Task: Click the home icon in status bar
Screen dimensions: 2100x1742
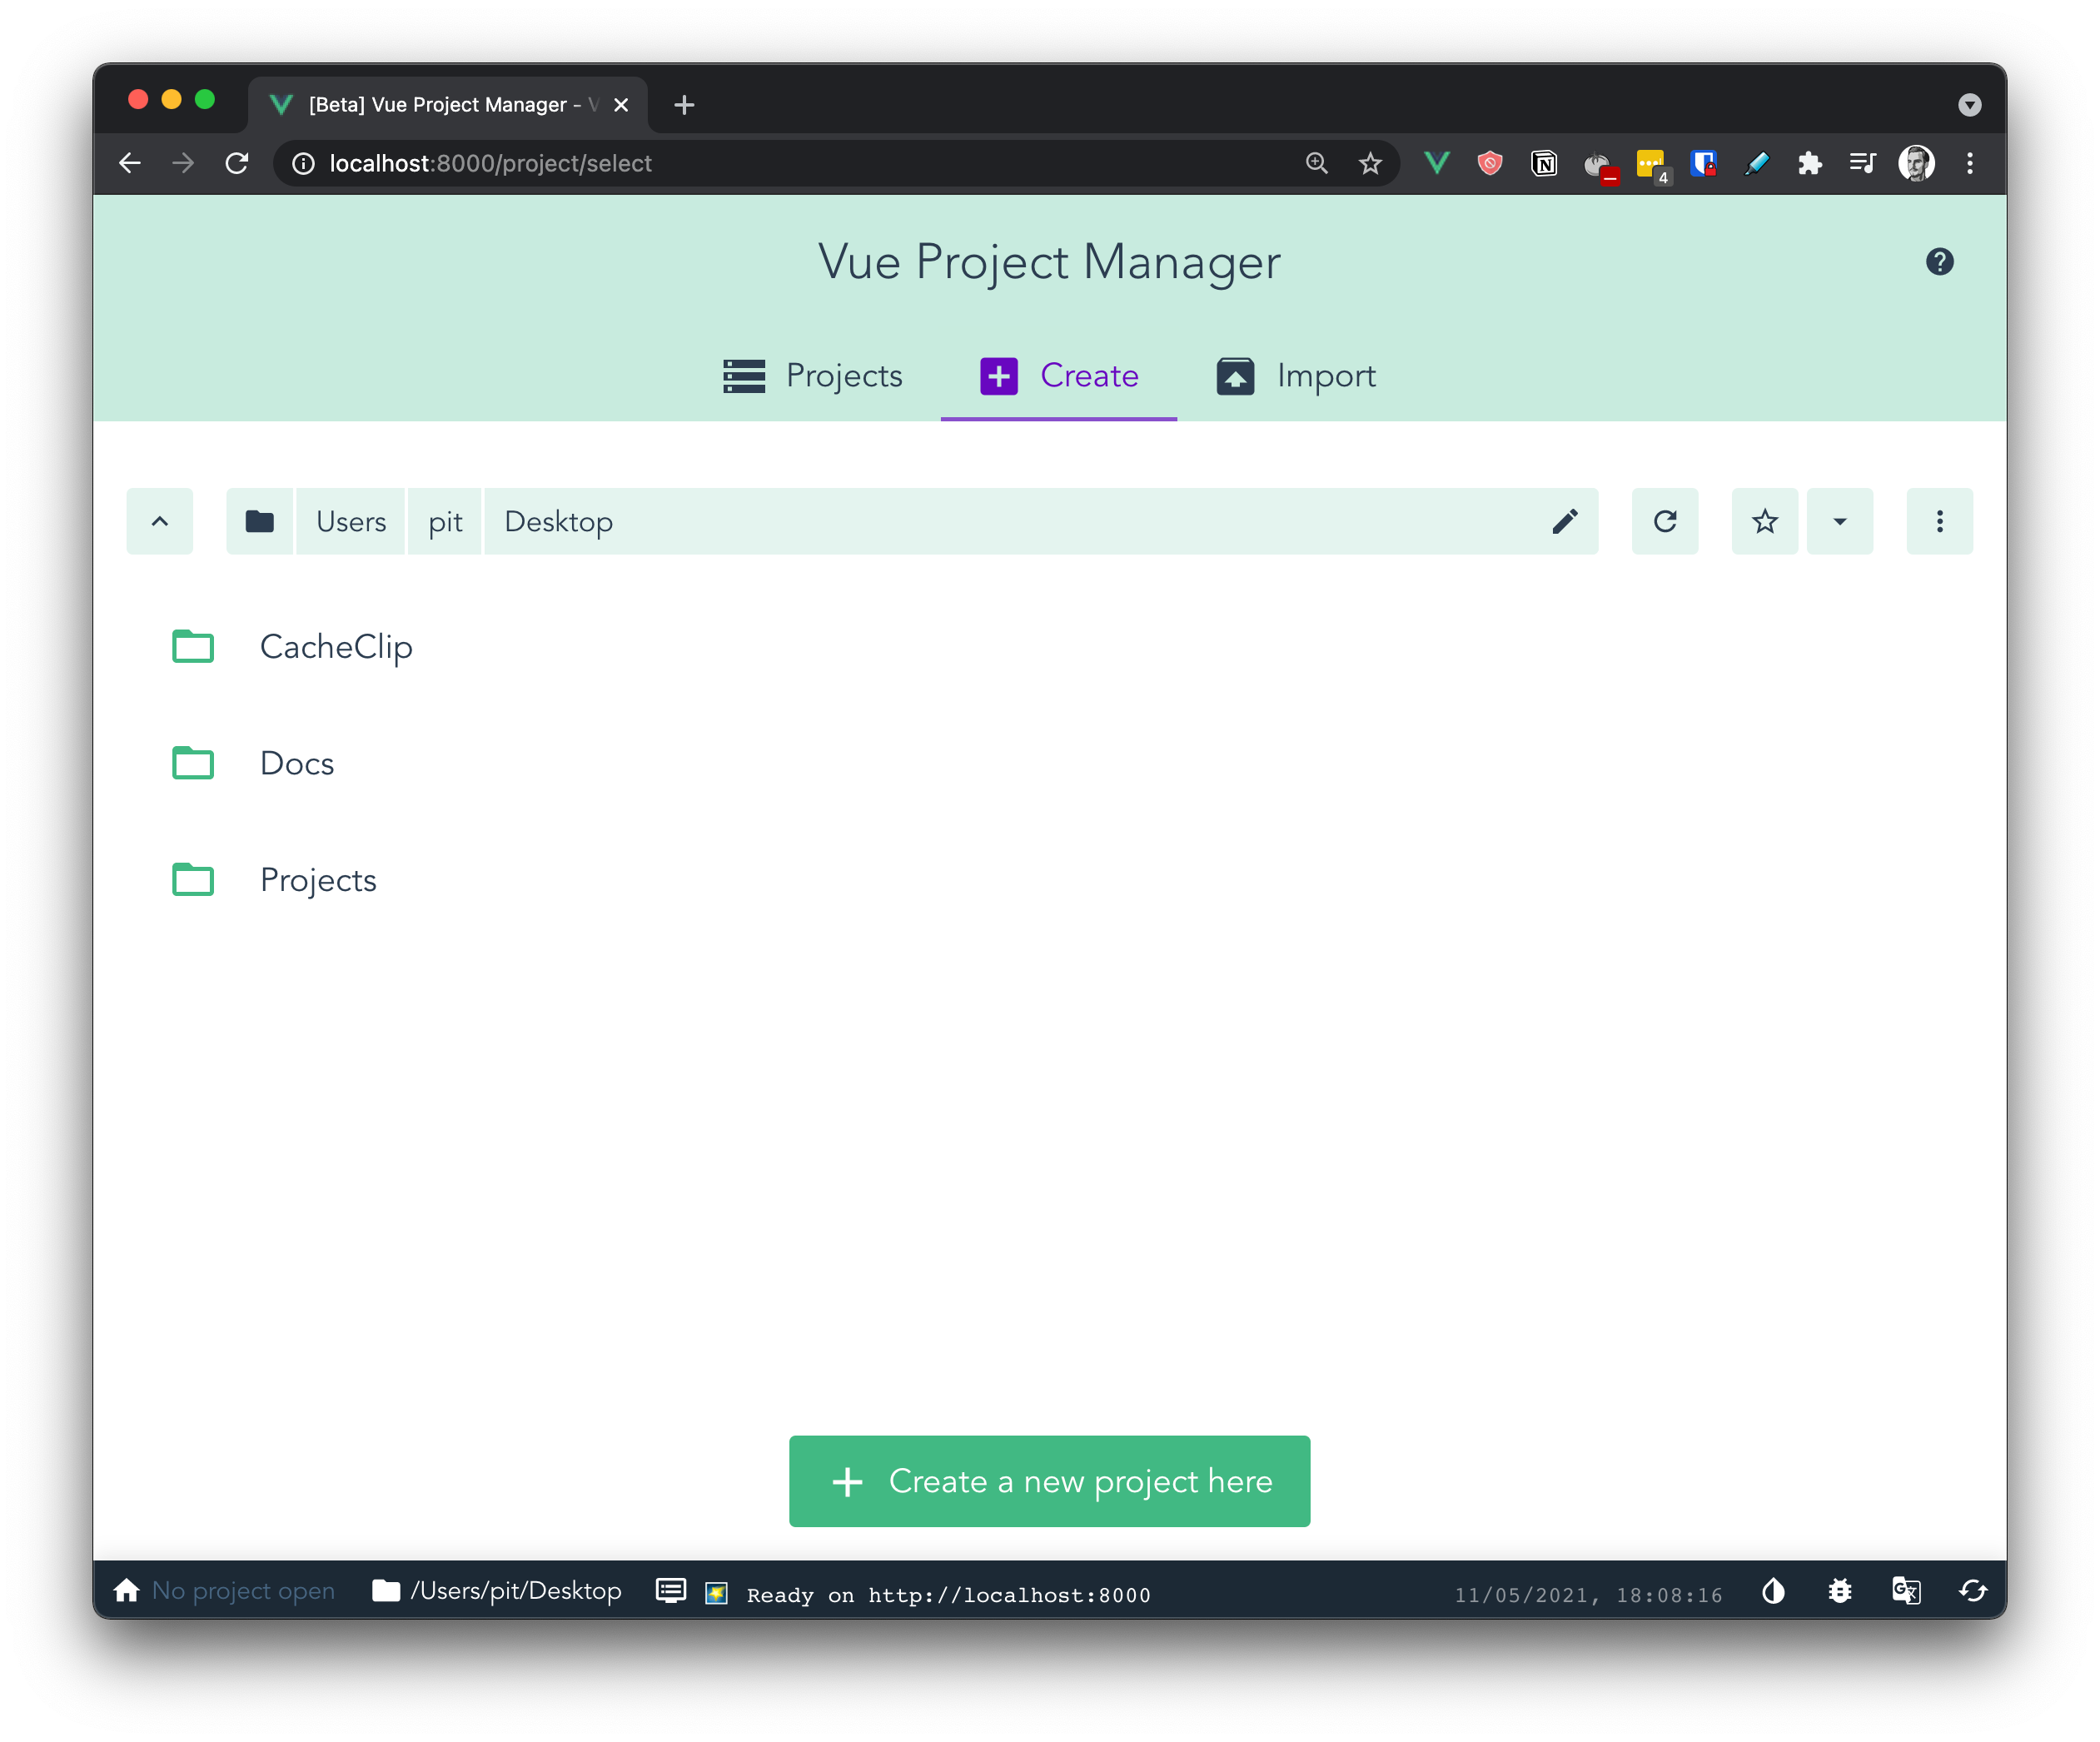Action: click(127, 1590)
